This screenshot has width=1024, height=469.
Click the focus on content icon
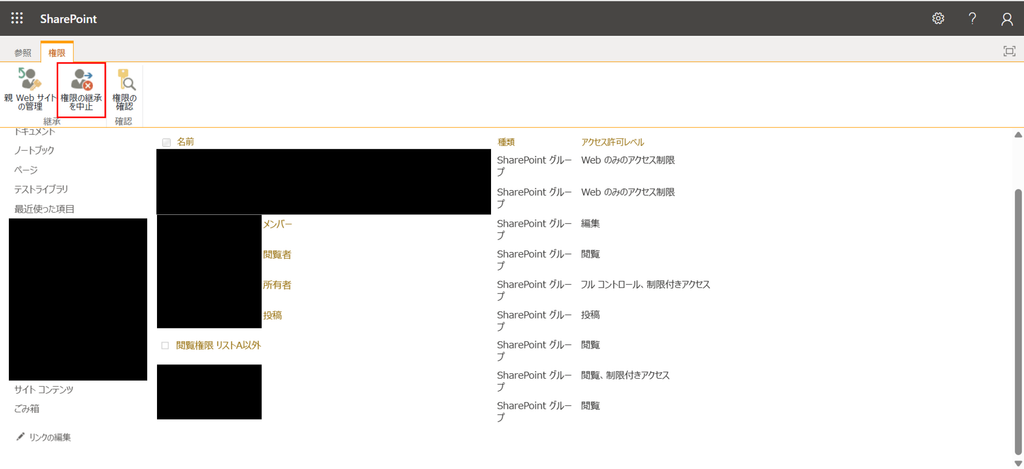tap(1010, 52)
